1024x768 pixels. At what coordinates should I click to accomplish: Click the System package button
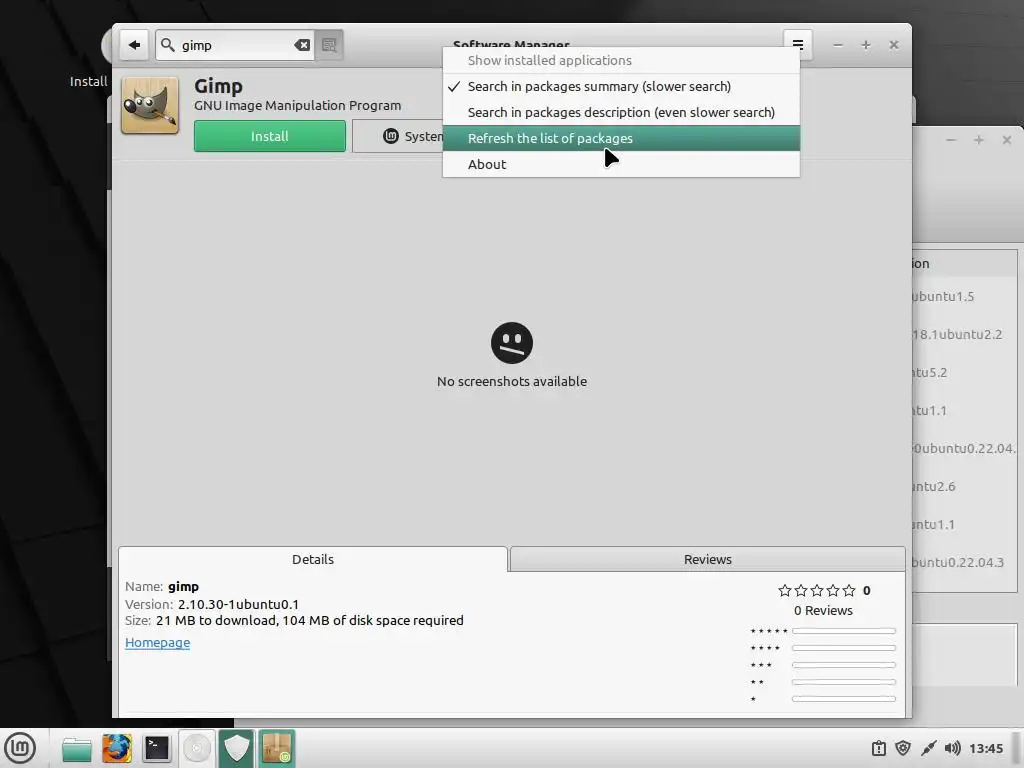pos(398,136)
